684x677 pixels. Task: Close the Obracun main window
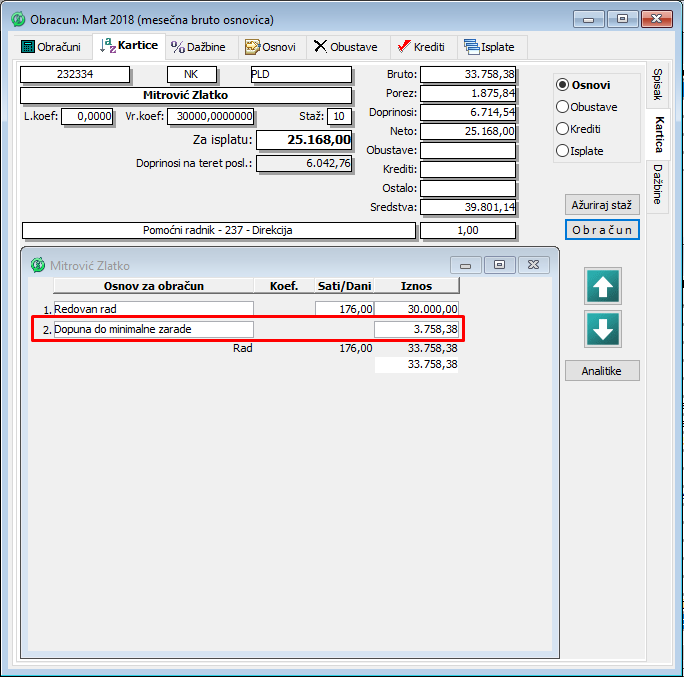coord(657,19)
